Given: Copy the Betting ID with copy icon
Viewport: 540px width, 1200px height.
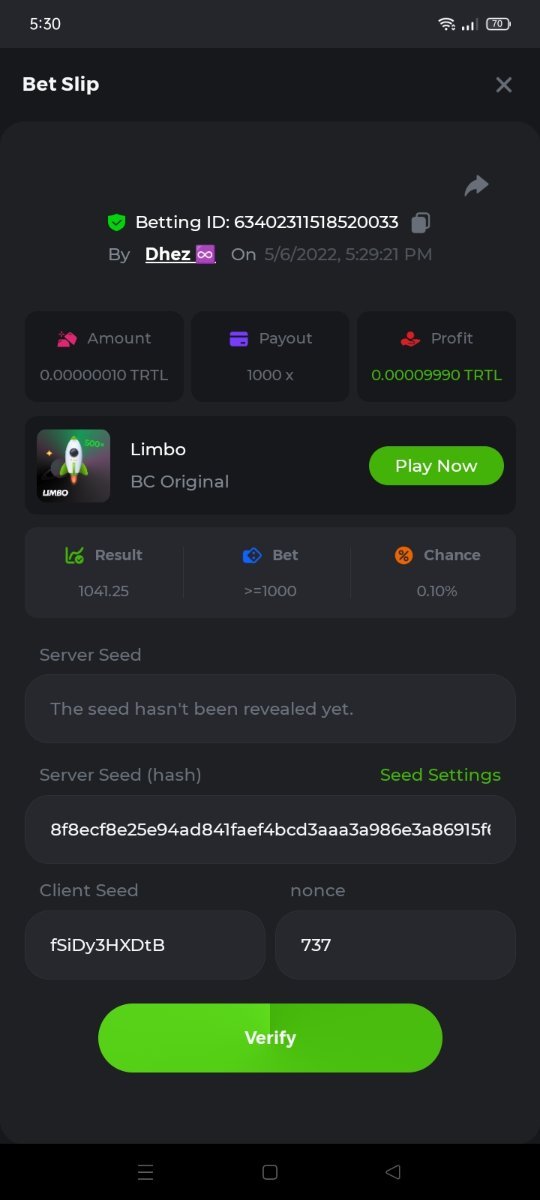Looking at the screenshot, I should pos(421,222).
